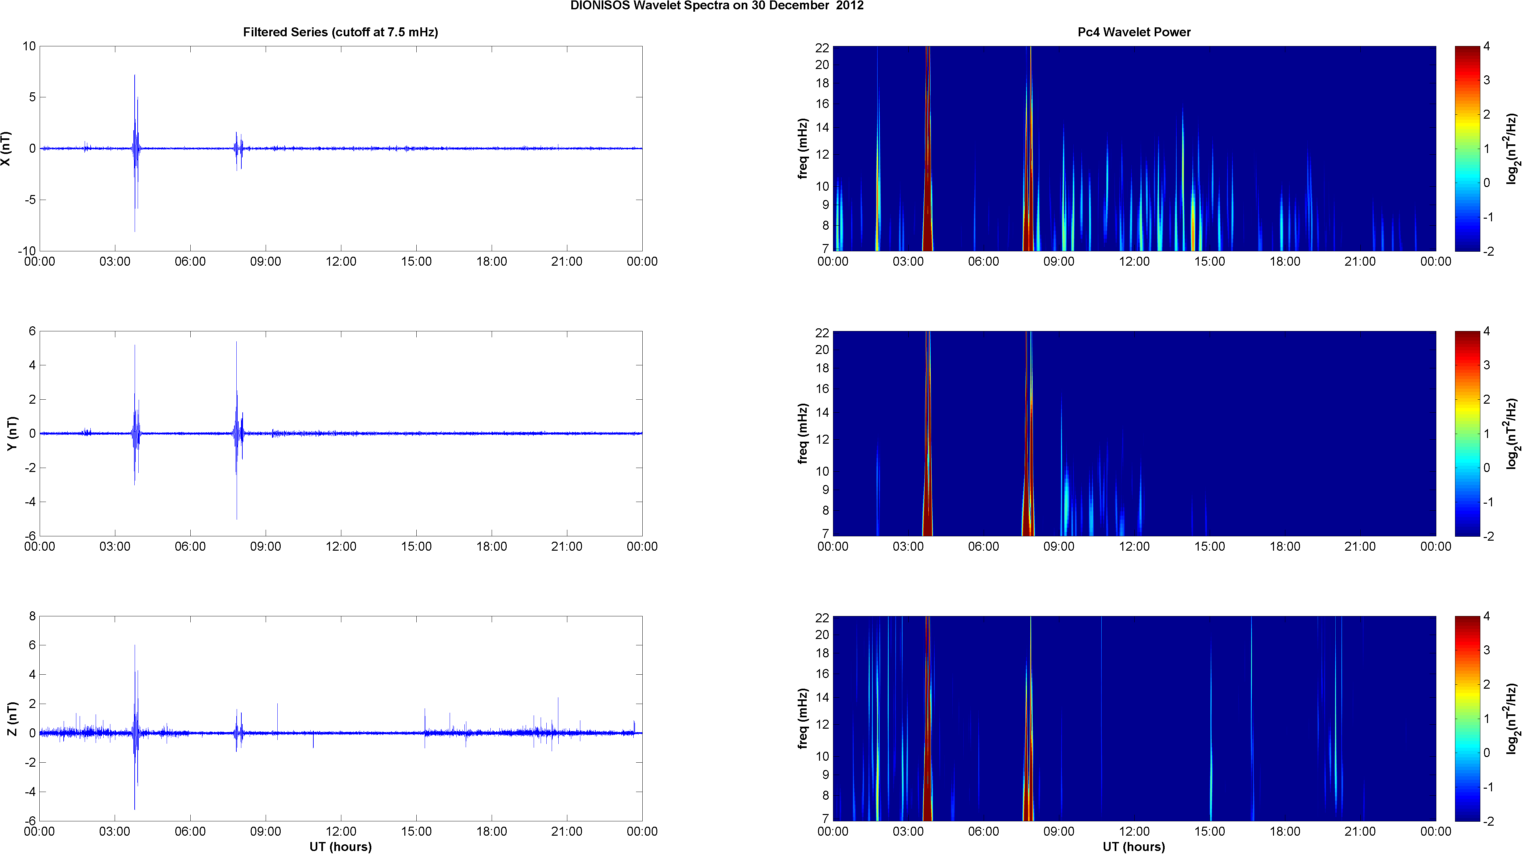Select the Filtered Series panel heading
This screenshot has width=1522, height=854.
[x=340, y=32]
